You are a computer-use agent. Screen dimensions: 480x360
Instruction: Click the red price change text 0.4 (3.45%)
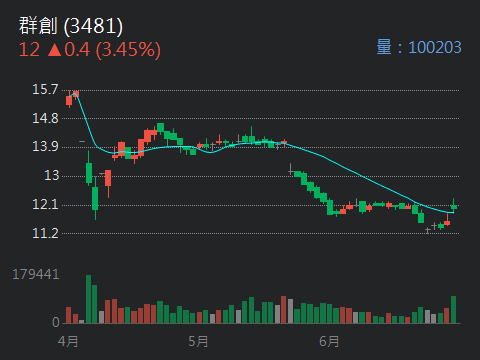coord(112,50)
